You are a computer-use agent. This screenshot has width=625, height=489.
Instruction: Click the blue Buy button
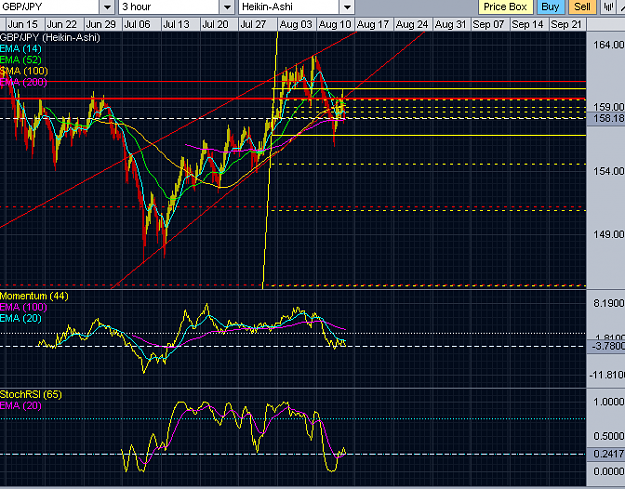[x=550, y=7]
